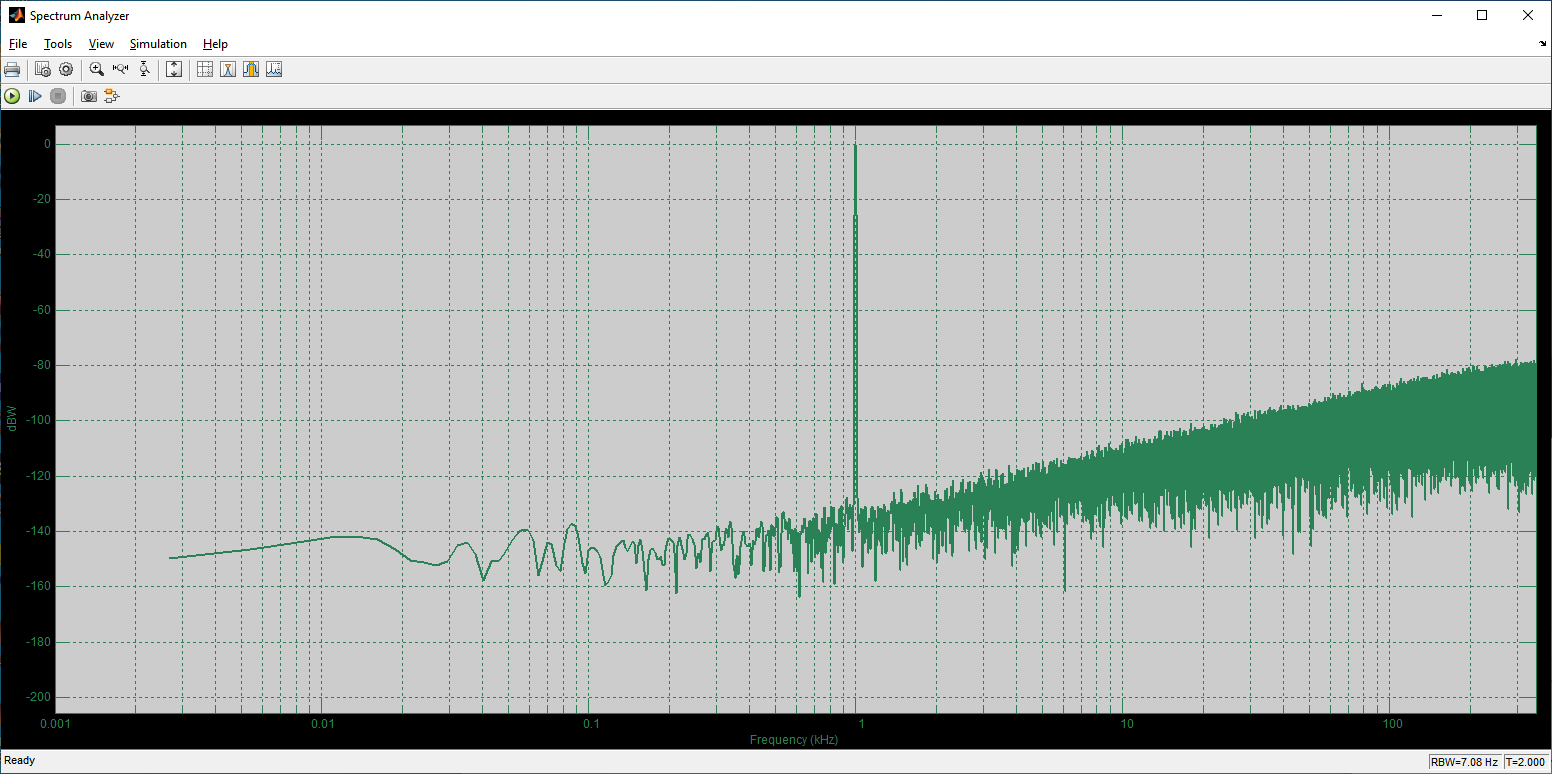The image size is (1552, 774).
Task: Take a snapshot of the display
Action: pos(89,96)
